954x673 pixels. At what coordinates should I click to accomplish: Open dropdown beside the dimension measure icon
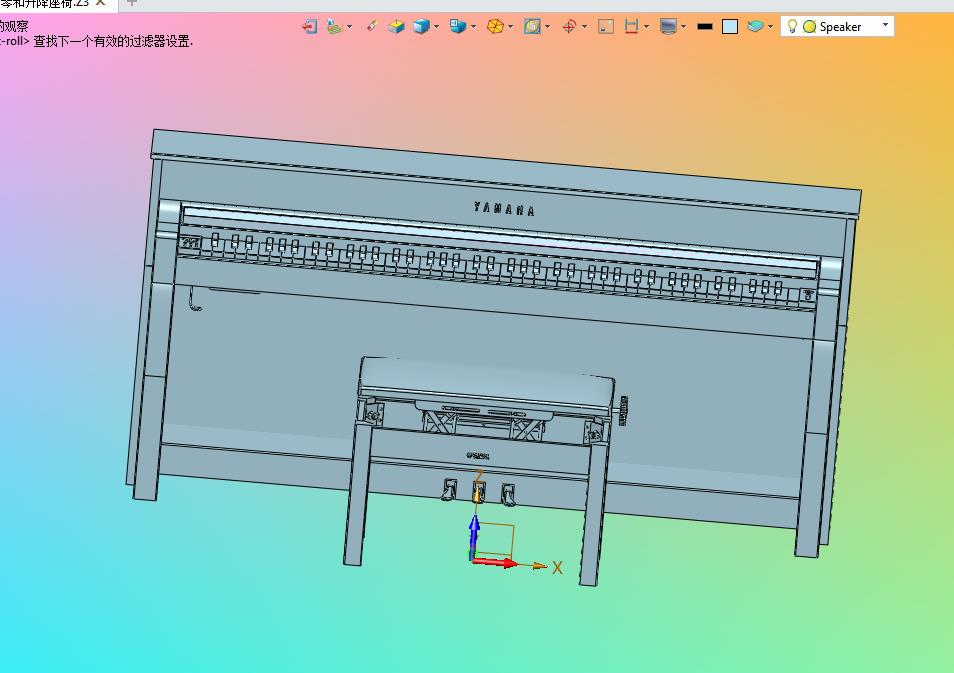click(646, 26)
